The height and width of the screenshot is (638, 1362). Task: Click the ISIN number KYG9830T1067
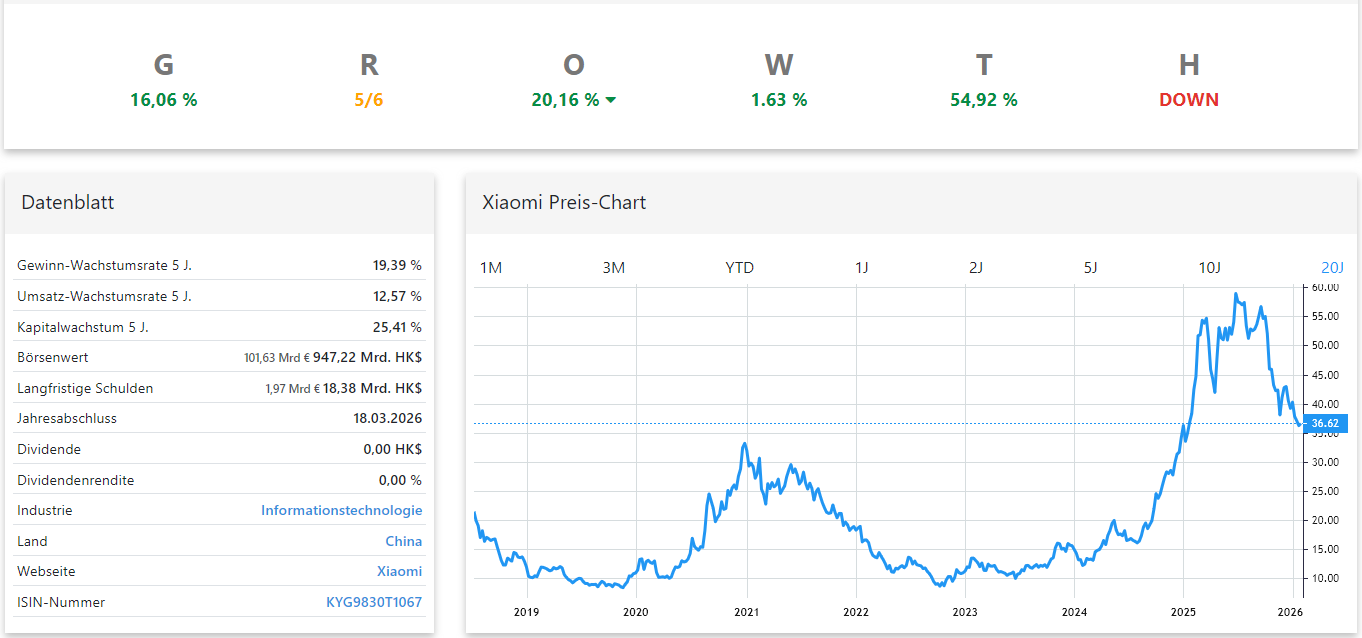pyautogui.click(x=374, y=602)
